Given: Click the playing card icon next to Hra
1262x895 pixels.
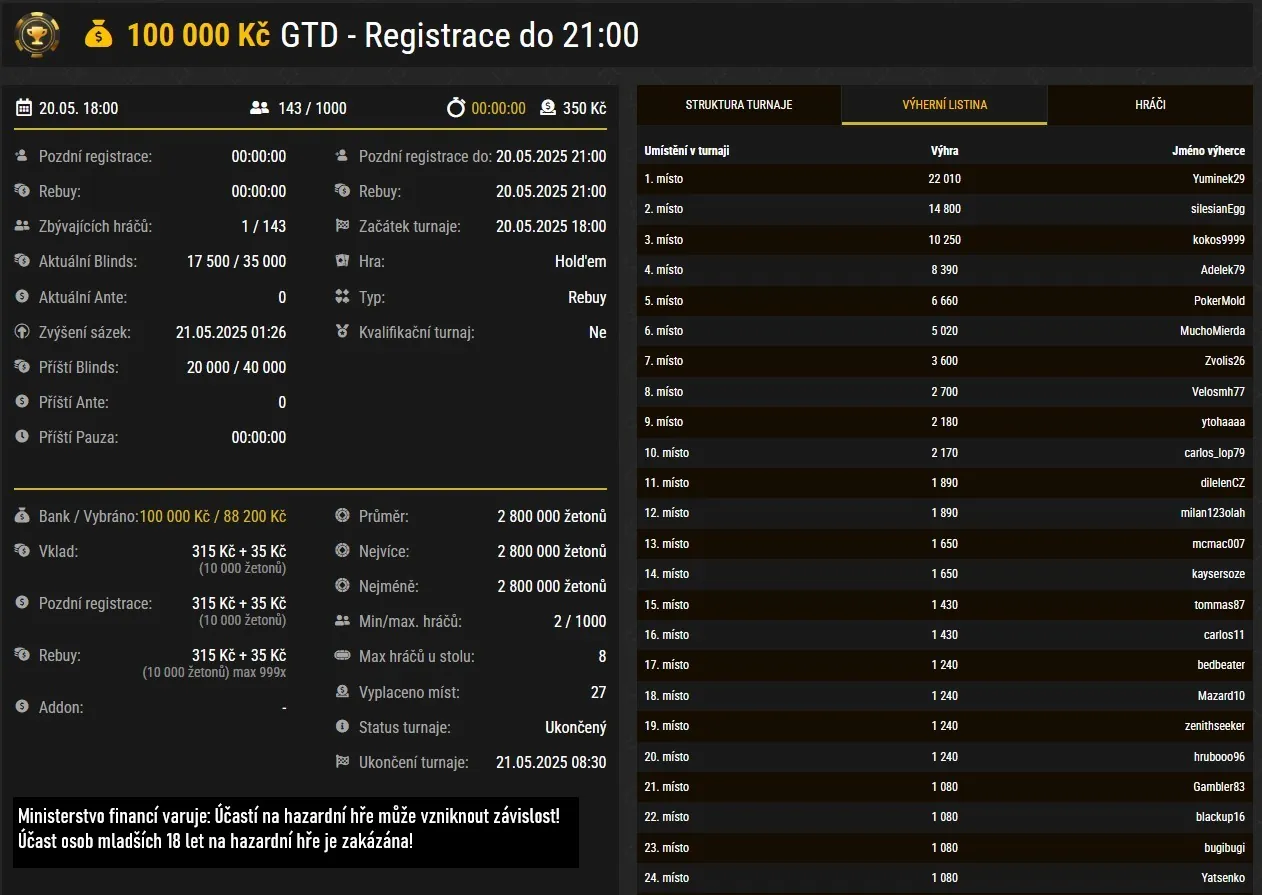Looking at the screenshot, I should (342, 261).
